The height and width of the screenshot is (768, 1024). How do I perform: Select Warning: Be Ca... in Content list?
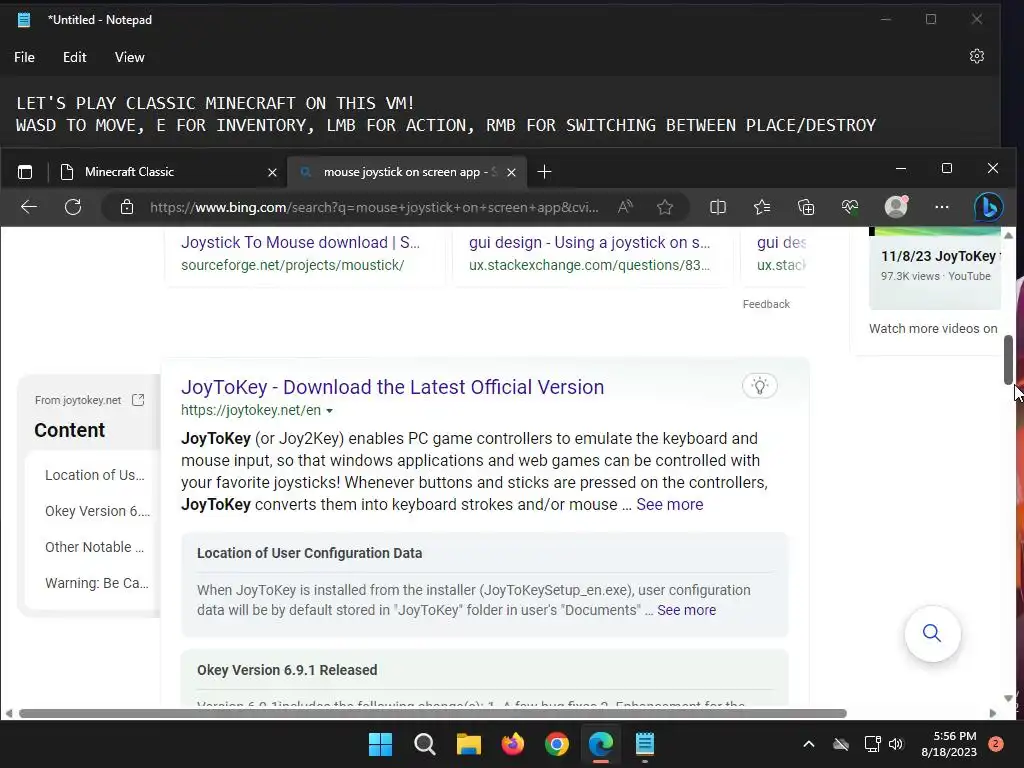[97, 583]
